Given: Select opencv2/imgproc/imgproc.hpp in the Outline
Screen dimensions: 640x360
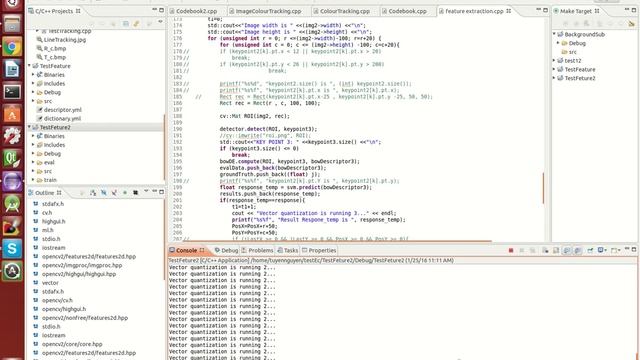Looking at the screenshot, I should click(82, 265).
